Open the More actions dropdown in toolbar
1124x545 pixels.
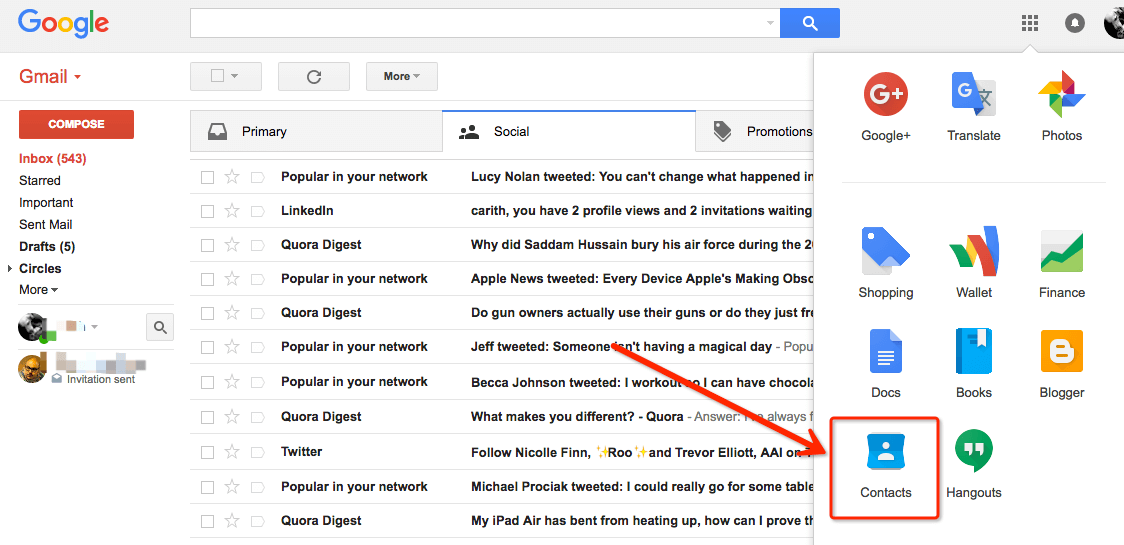401,77
